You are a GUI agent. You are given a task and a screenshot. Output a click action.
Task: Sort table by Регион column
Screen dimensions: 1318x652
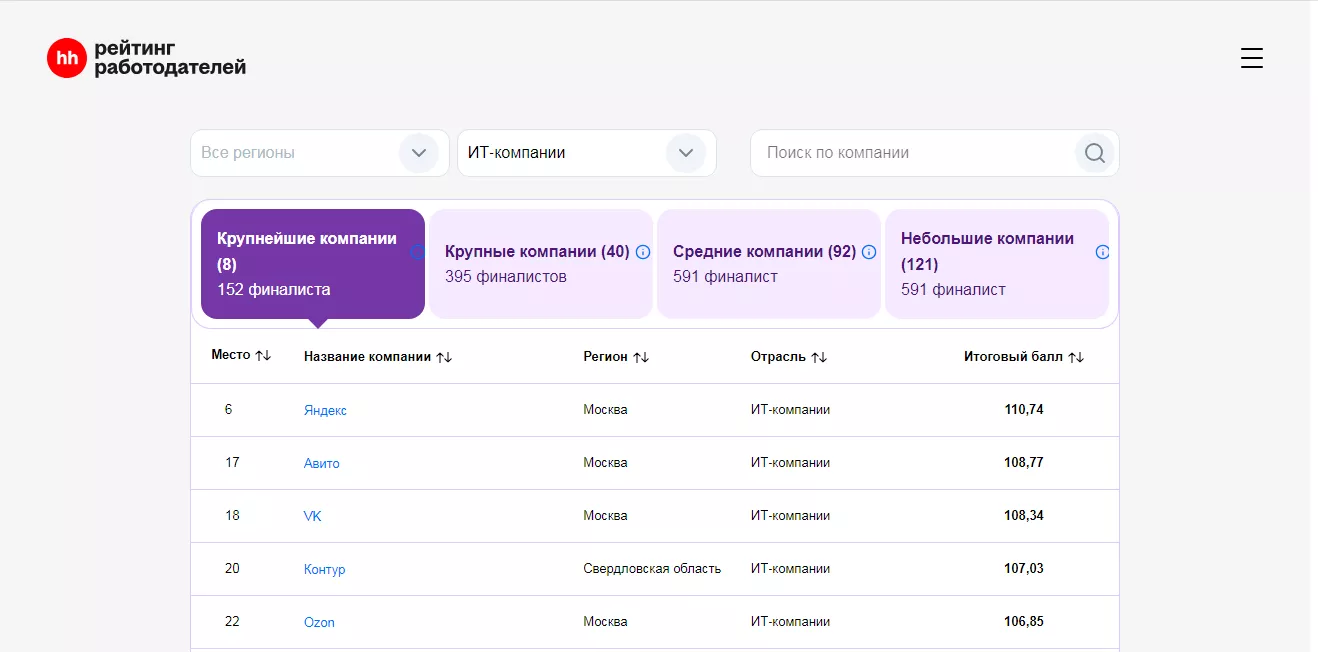click(641, 357)
